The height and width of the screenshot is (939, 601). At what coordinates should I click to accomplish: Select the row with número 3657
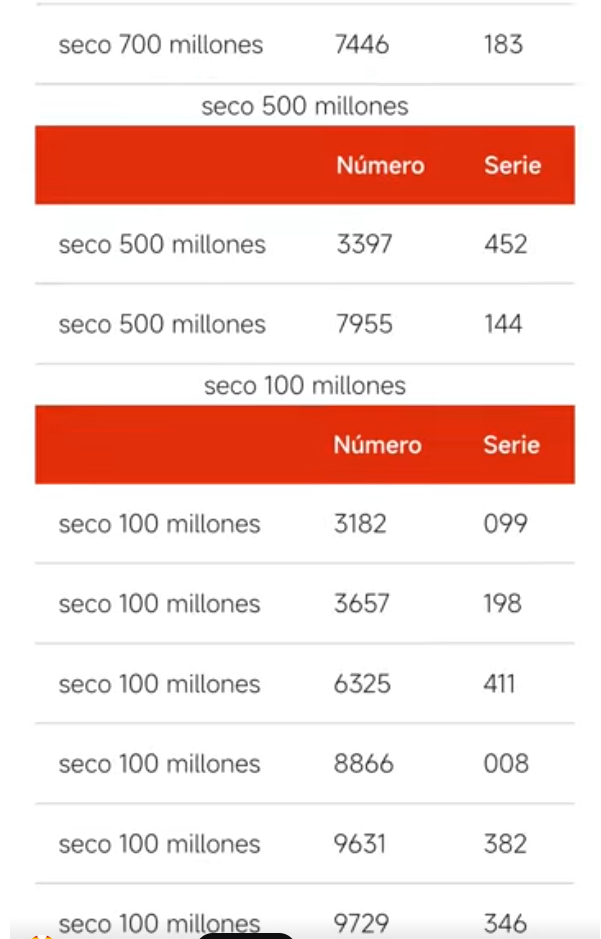(x=305, y=604)
